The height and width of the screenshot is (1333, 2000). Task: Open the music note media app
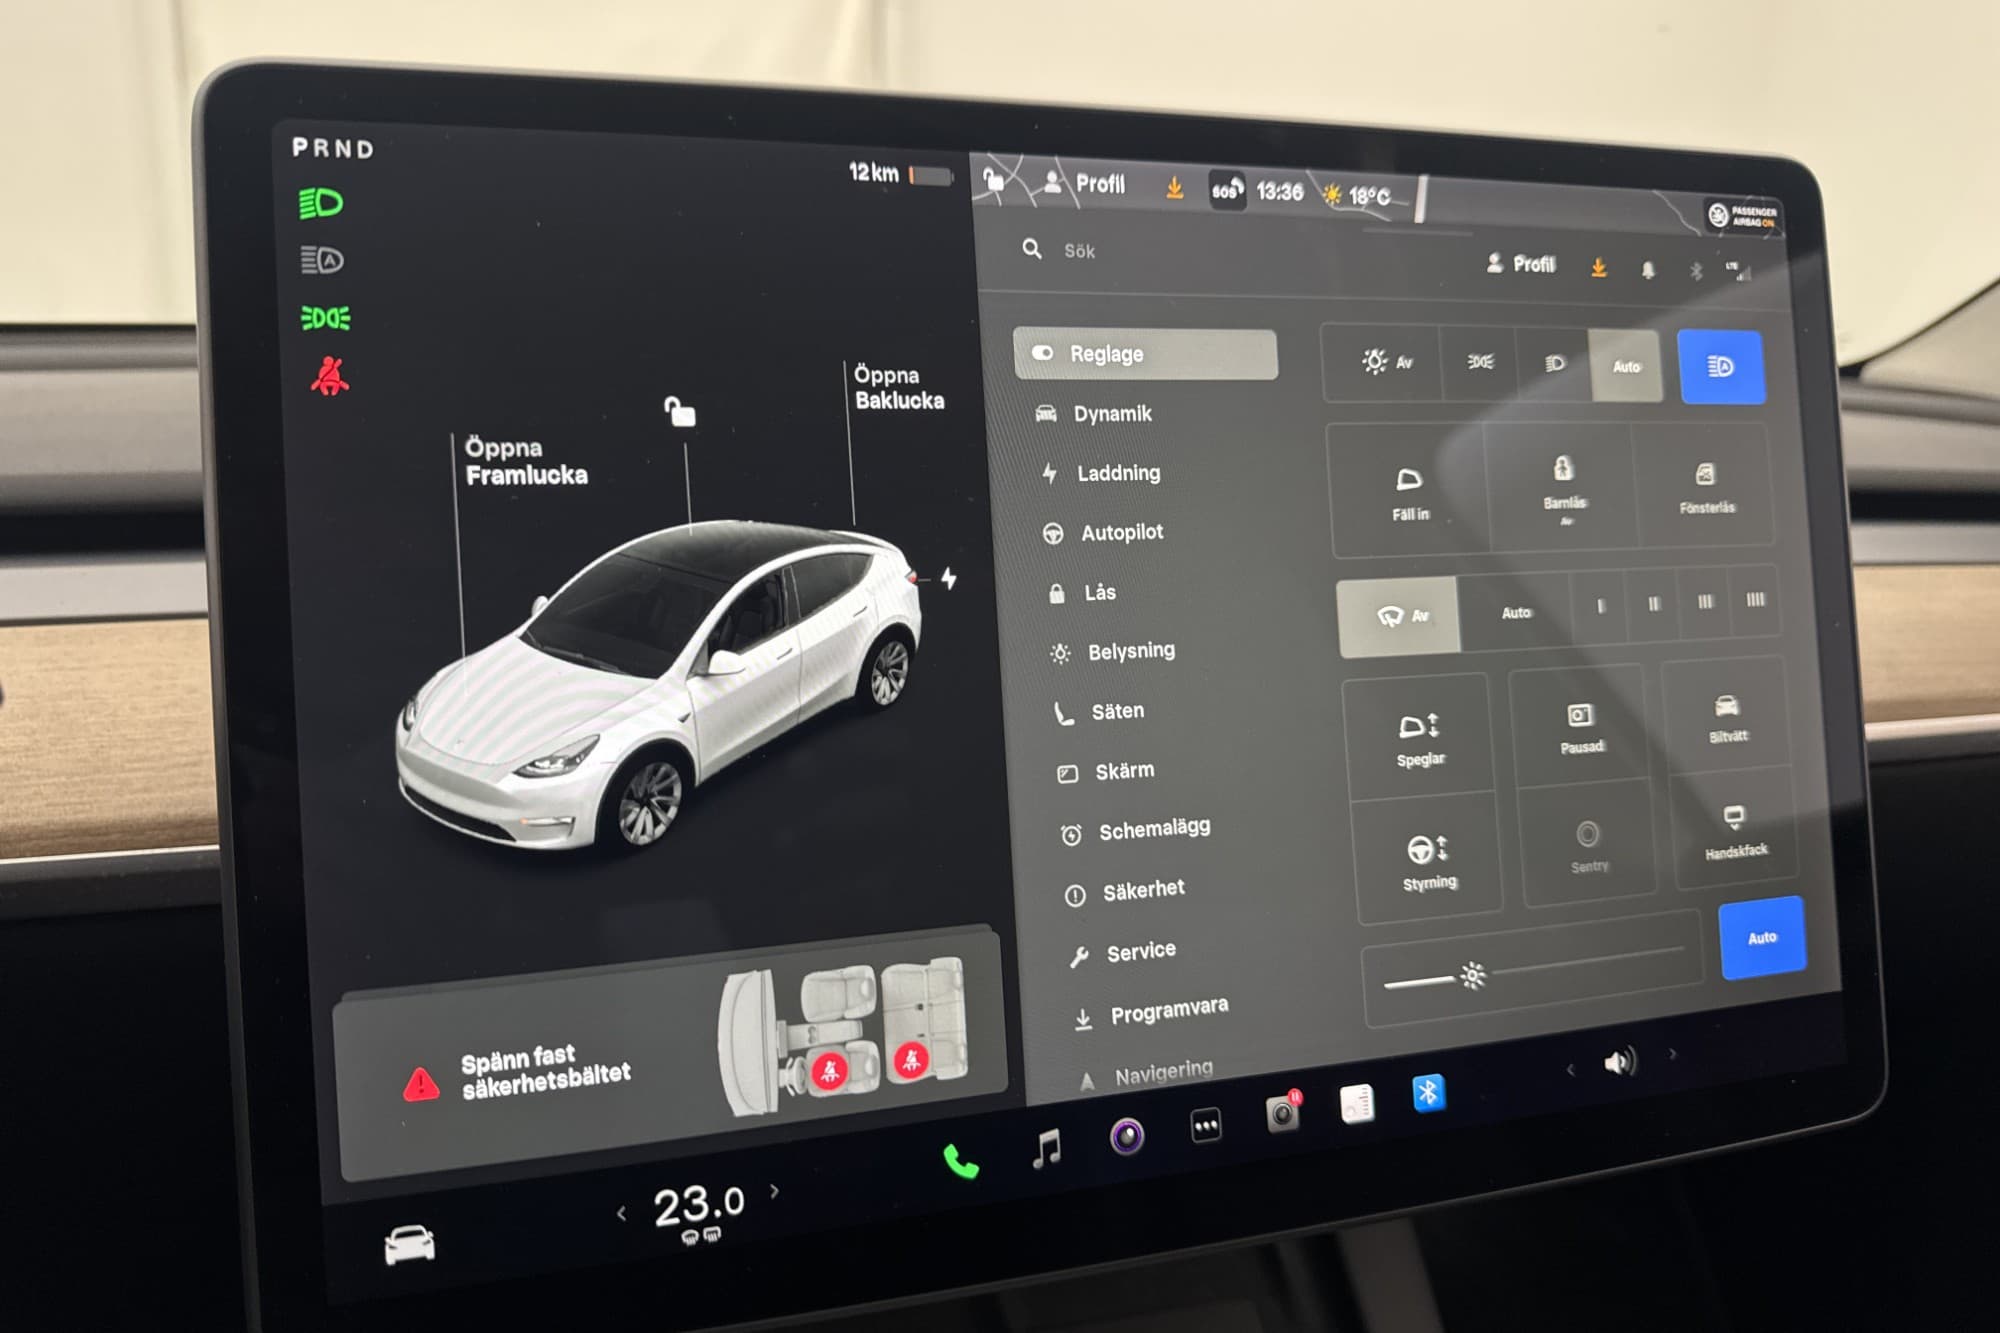[x=1046, y=1148]
